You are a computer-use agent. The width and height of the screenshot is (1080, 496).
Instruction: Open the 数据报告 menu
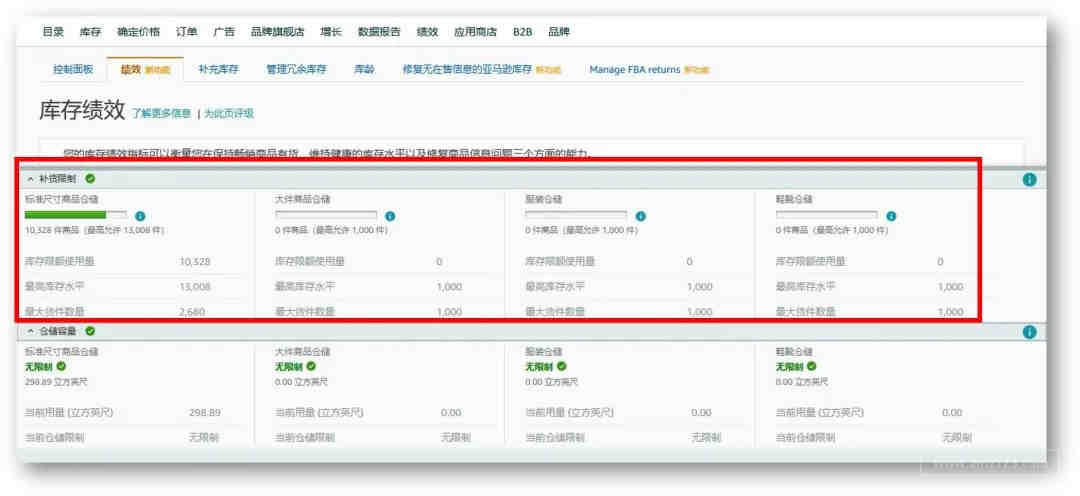coord(379,32)
